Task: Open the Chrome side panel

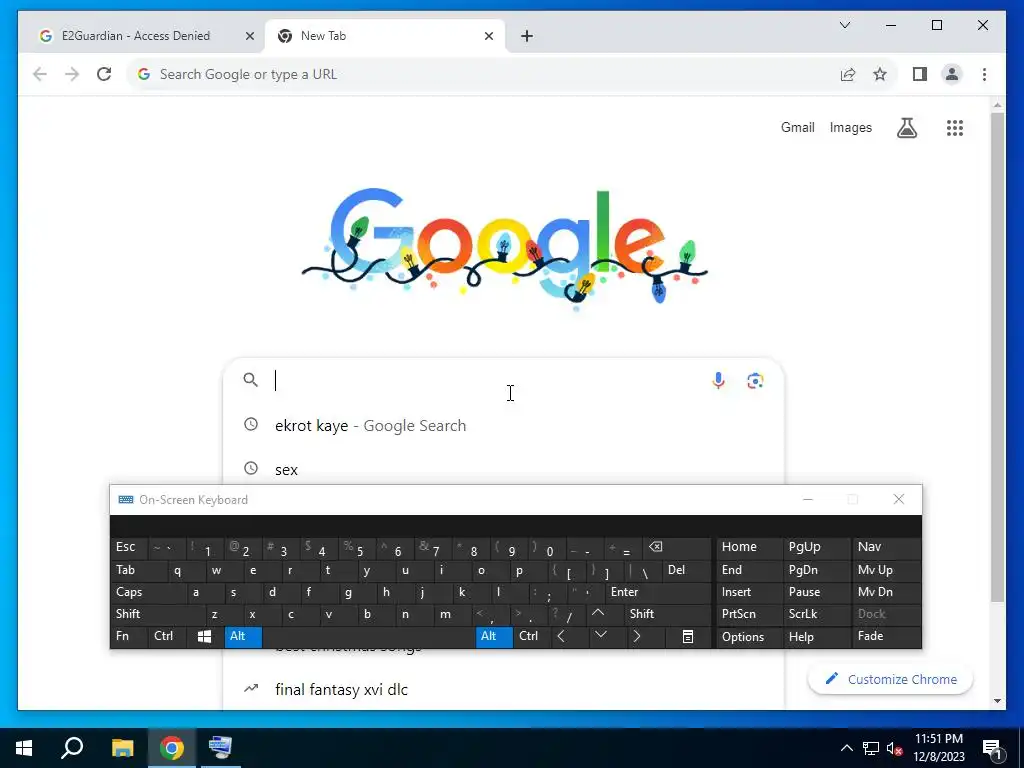Action: (920, 74)
